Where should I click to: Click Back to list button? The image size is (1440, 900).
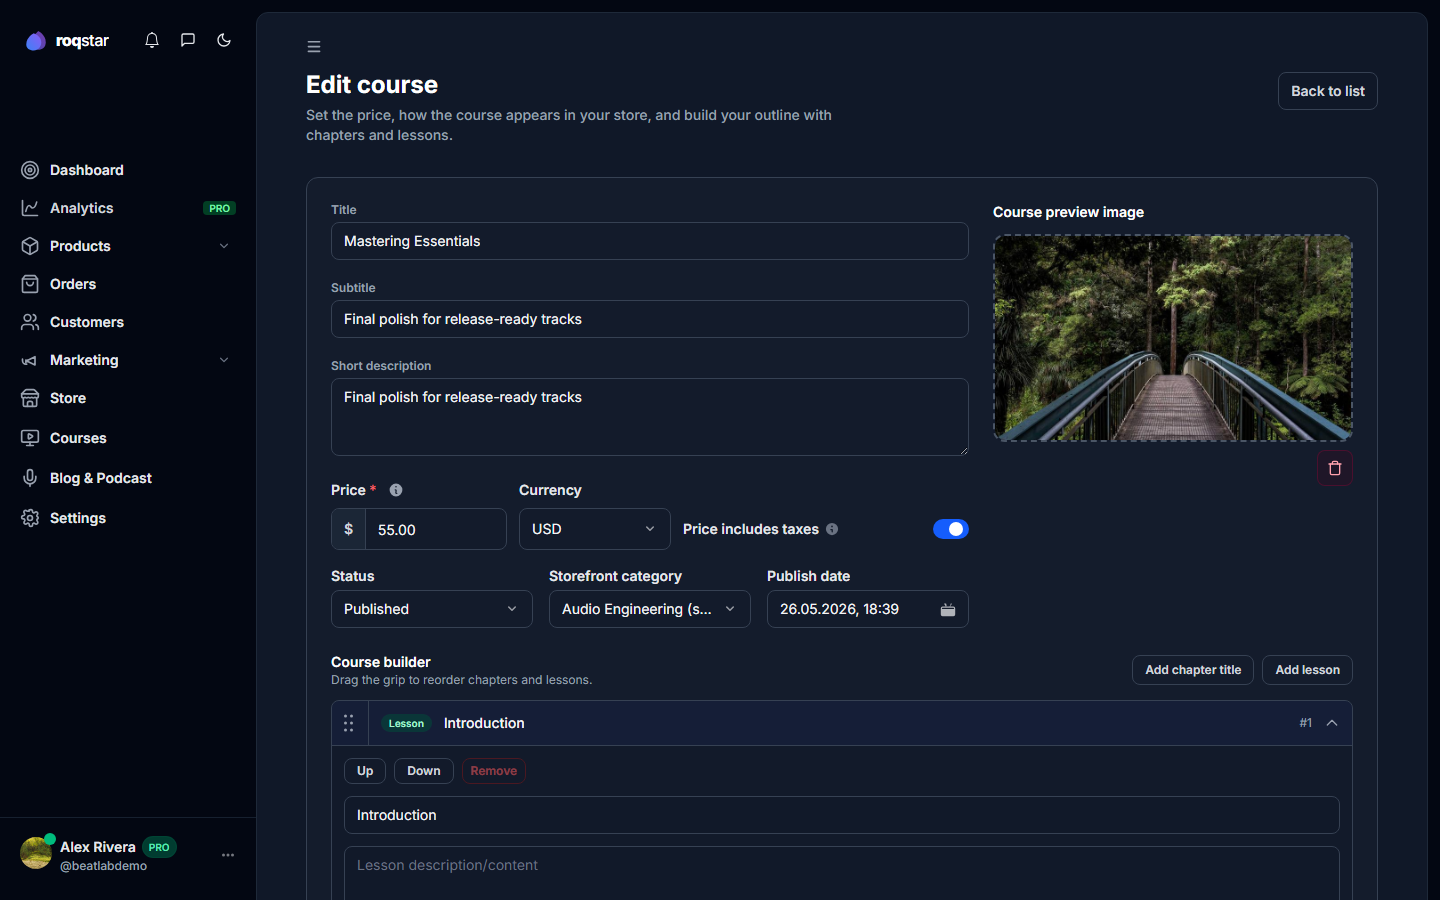pyautogui.click(x=1328, y=91)
